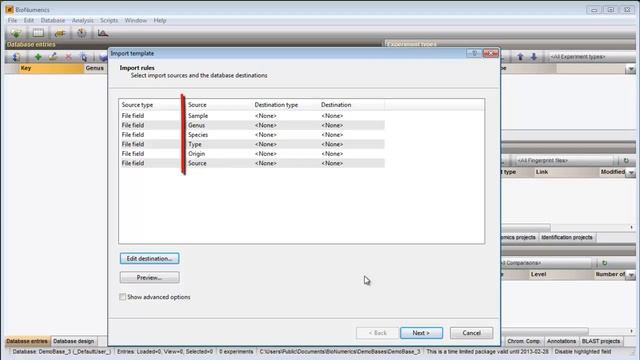This screenshot has height=360, width=640.
Task: Switch to the BLAST projects tab
Action: pyautogui.click(x=601, y=341)
